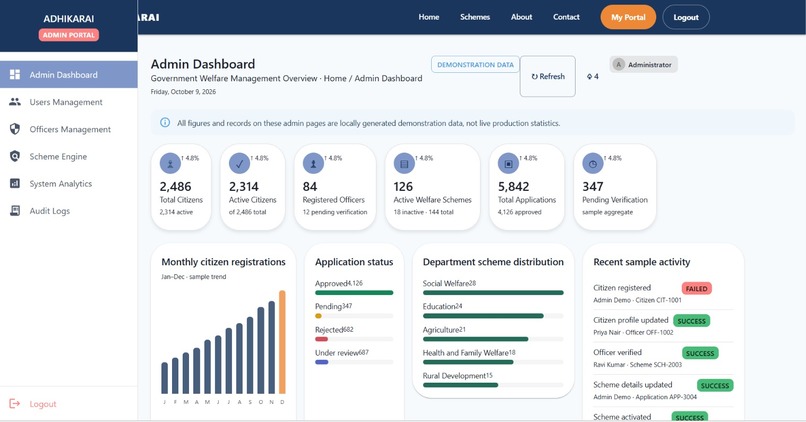View the Audit Logs
Viewport: 806px width, 422px height.
69,211
